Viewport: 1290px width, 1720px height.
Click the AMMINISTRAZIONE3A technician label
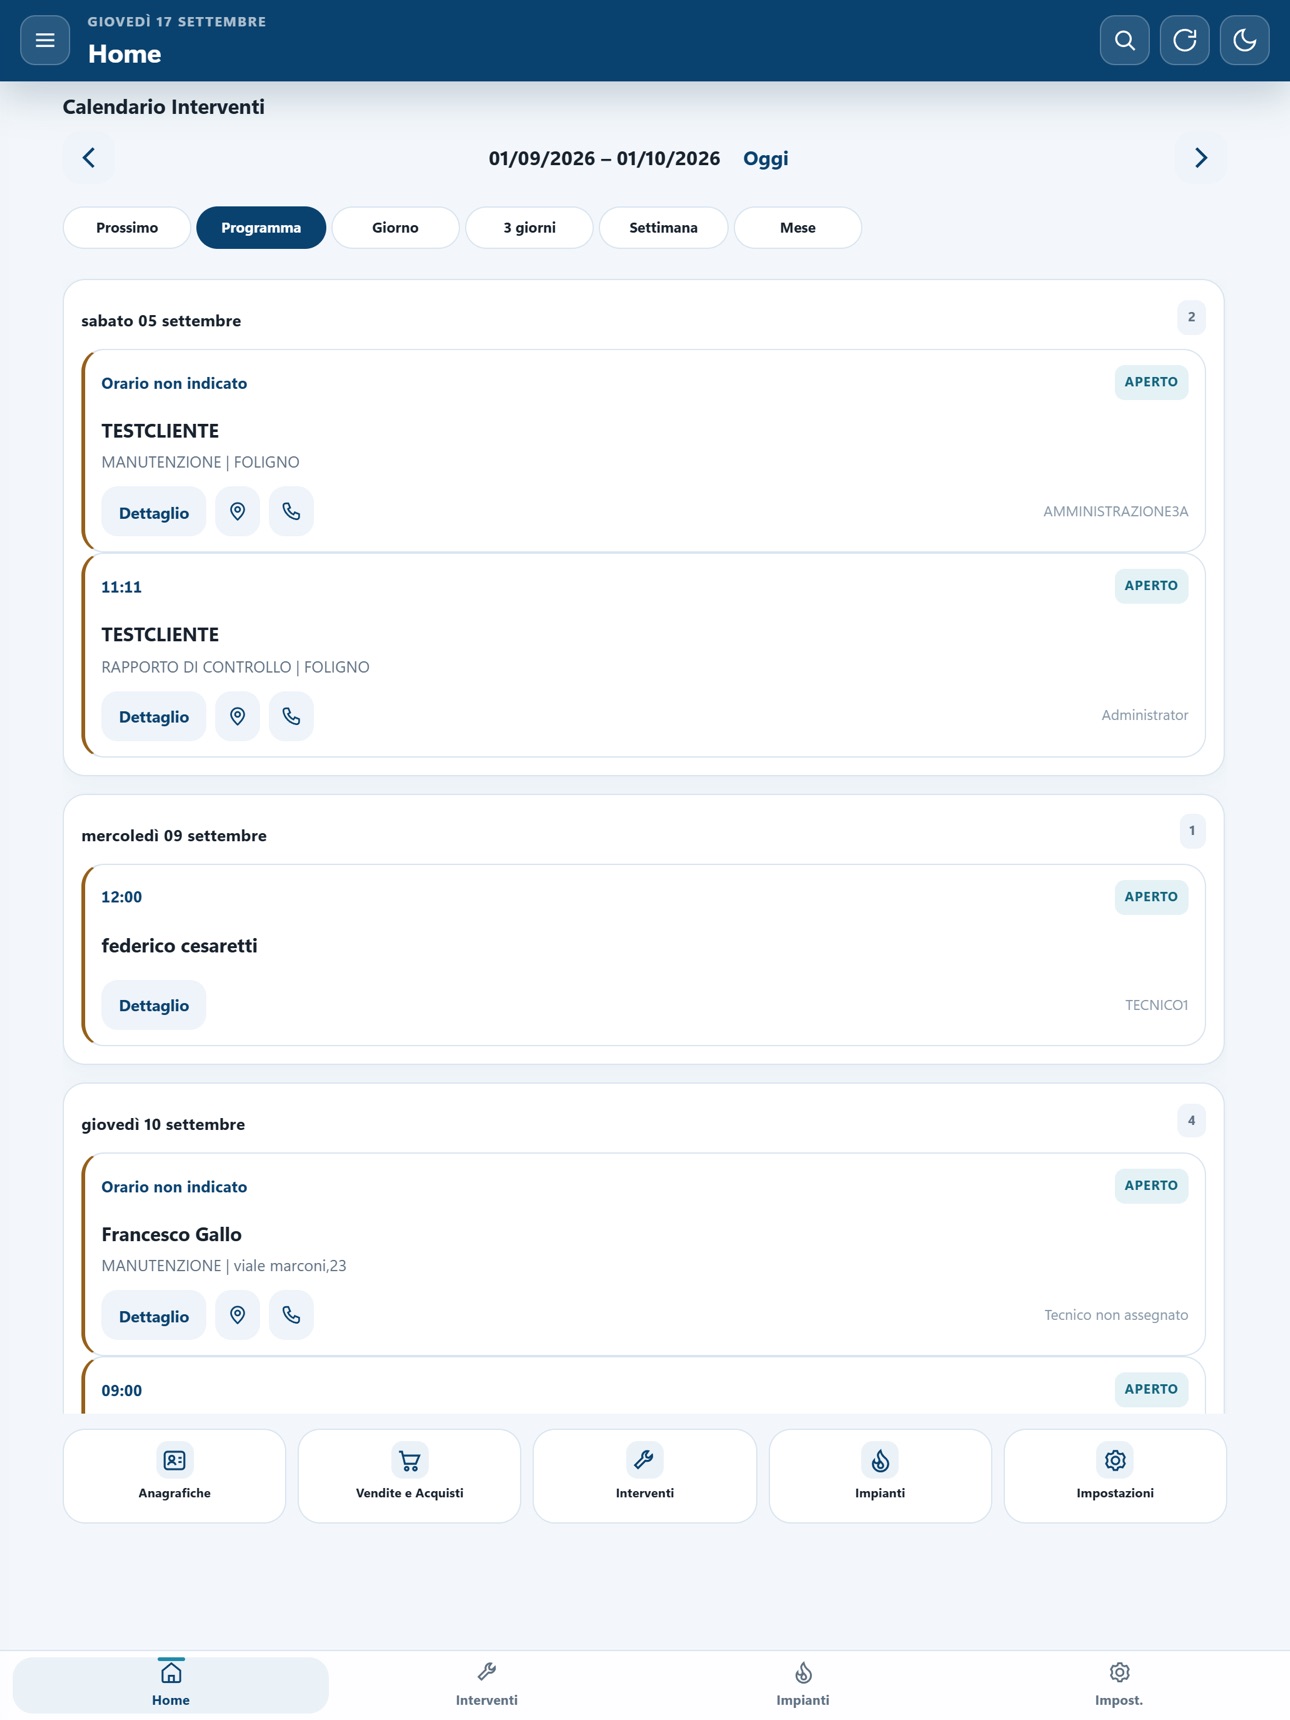(x=1116, y=512)
